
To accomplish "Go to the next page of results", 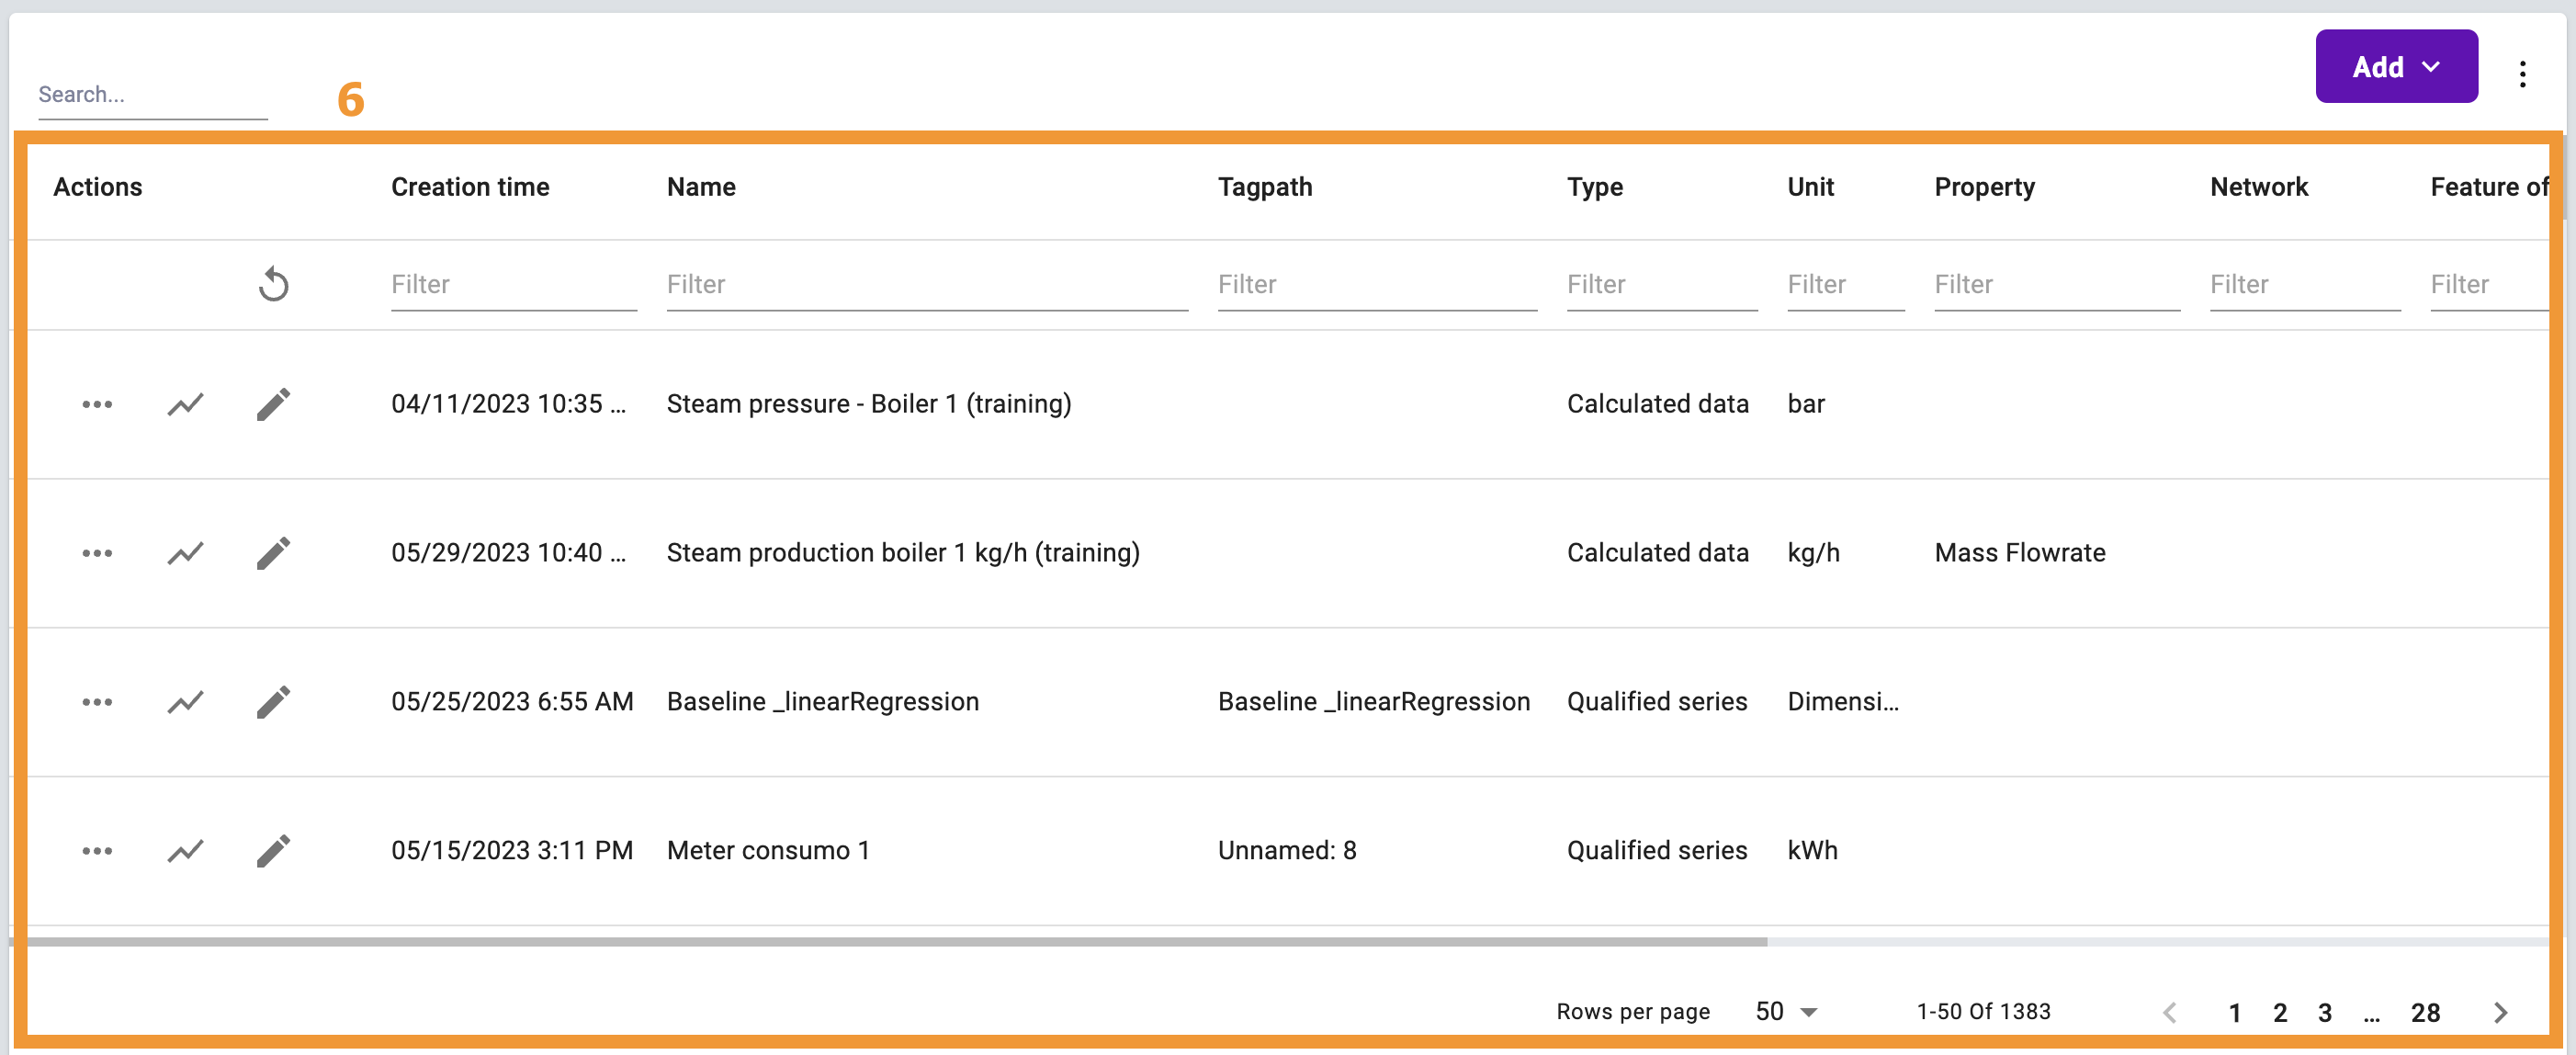I will coord(2500,1012).
